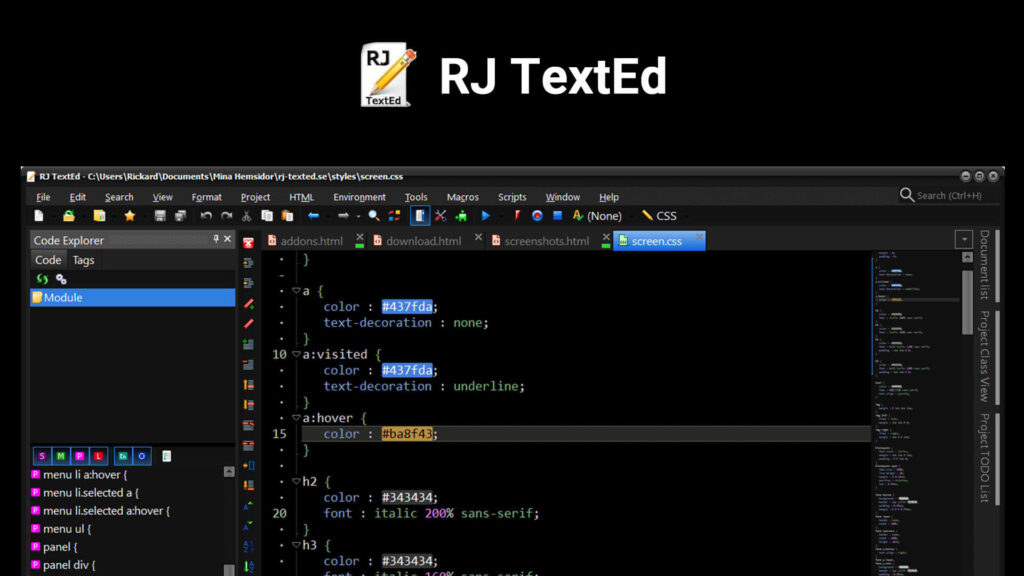Open the HTML menu
The height and width of the screenshot is (576, 1024).
point(301,197)
